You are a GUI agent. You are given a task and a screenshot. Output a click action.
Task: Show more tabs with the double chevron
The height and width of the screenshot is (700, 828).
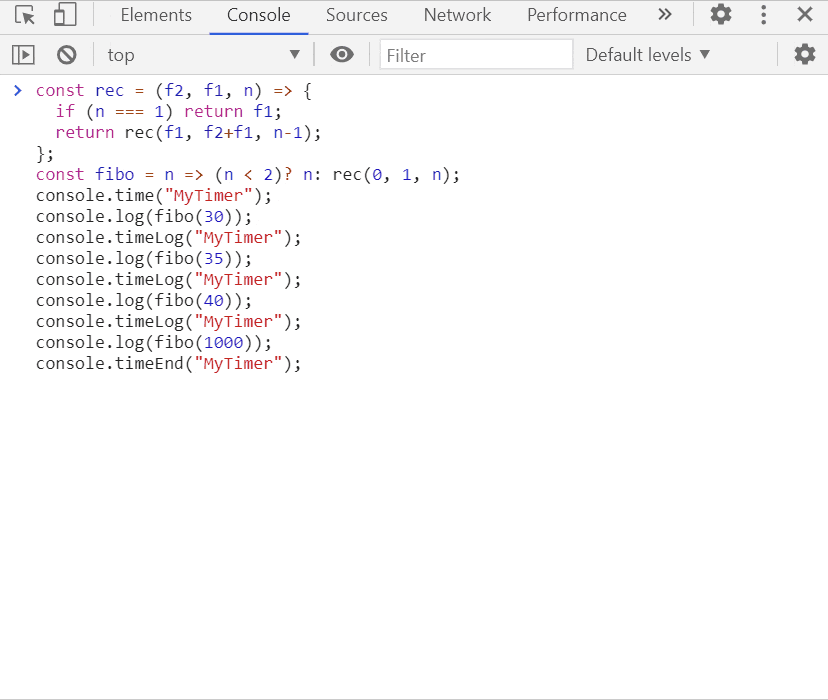[665, 15]
